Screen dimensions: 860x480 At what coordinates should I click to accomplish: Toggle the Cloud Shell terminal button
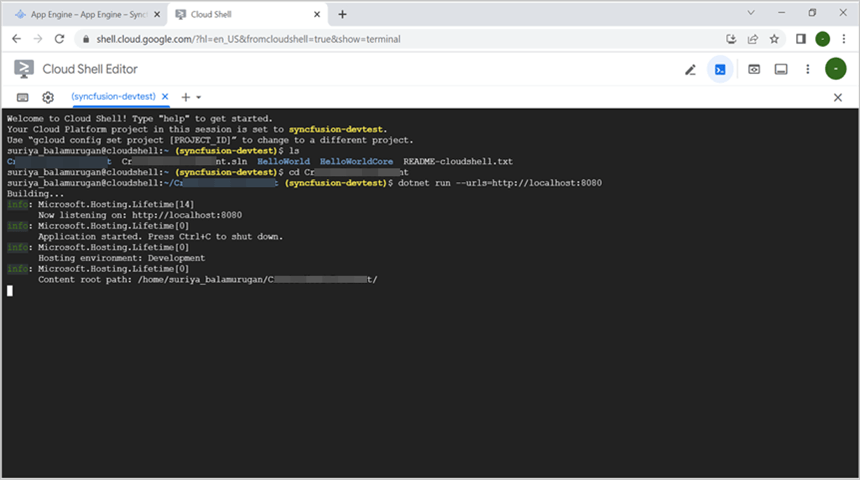(x=720, y=70)
